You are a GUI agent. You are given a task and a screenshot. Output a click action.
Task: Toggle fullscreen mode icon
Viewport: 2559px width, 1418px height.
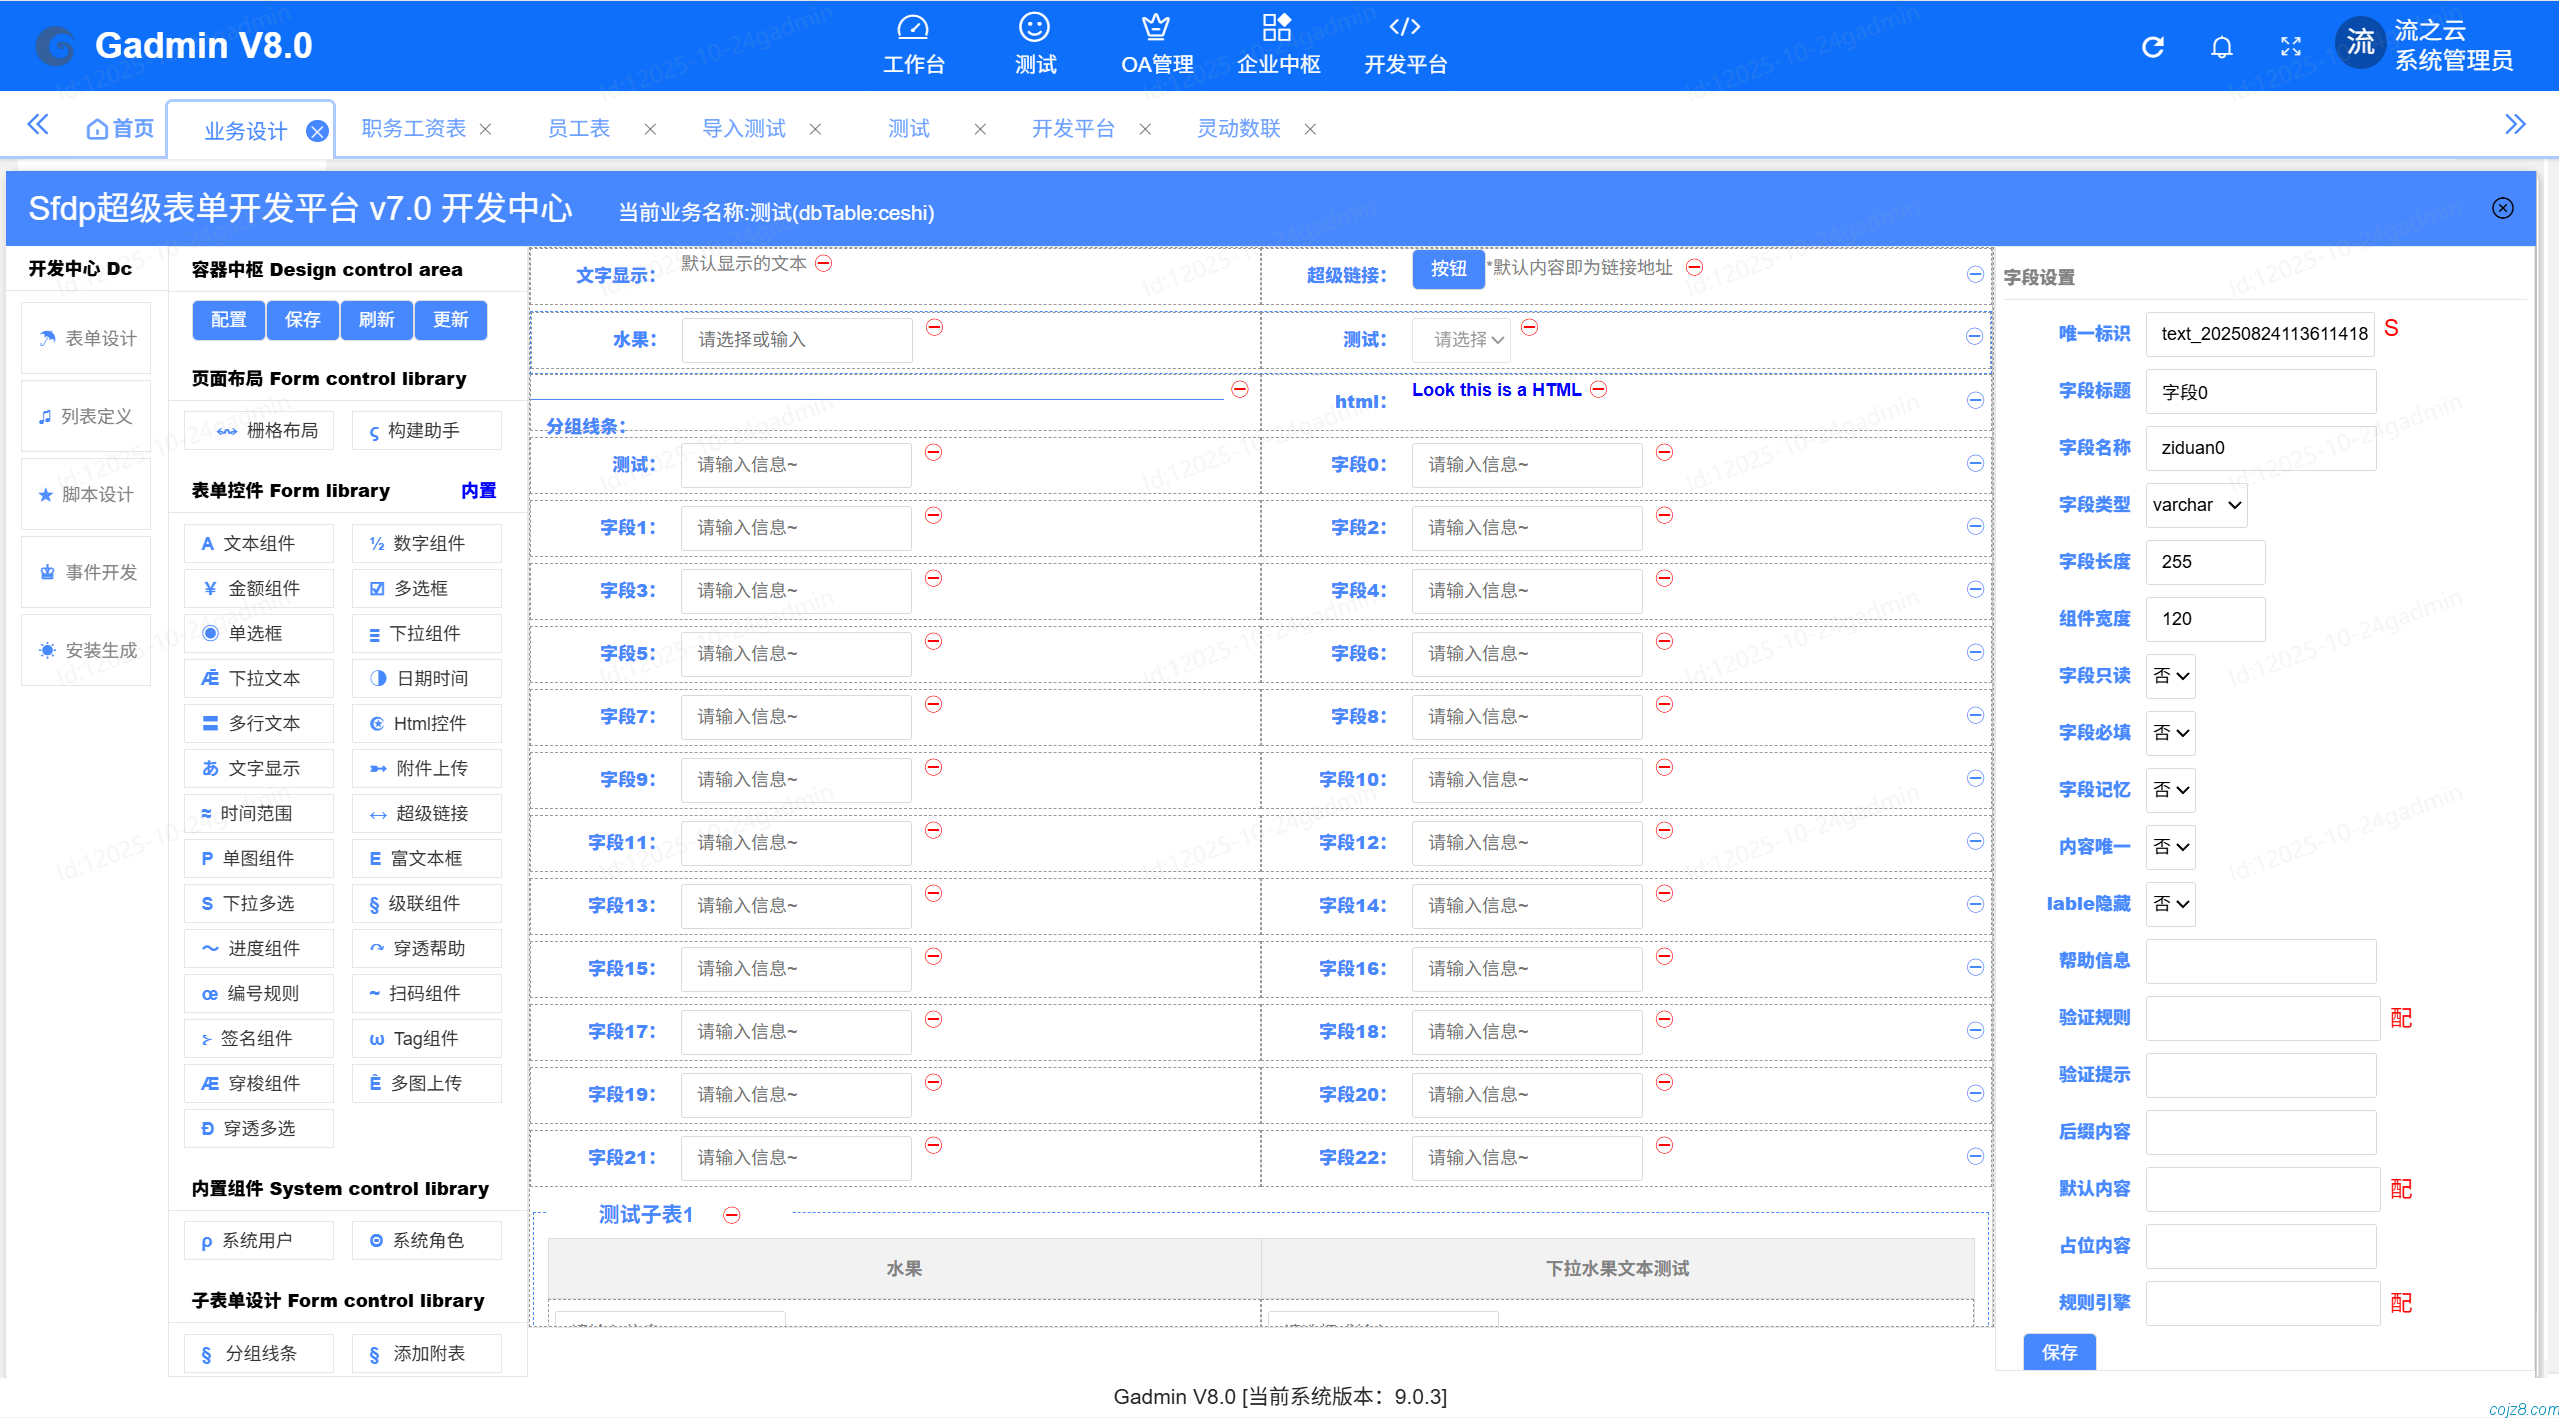click(2290, 46)
